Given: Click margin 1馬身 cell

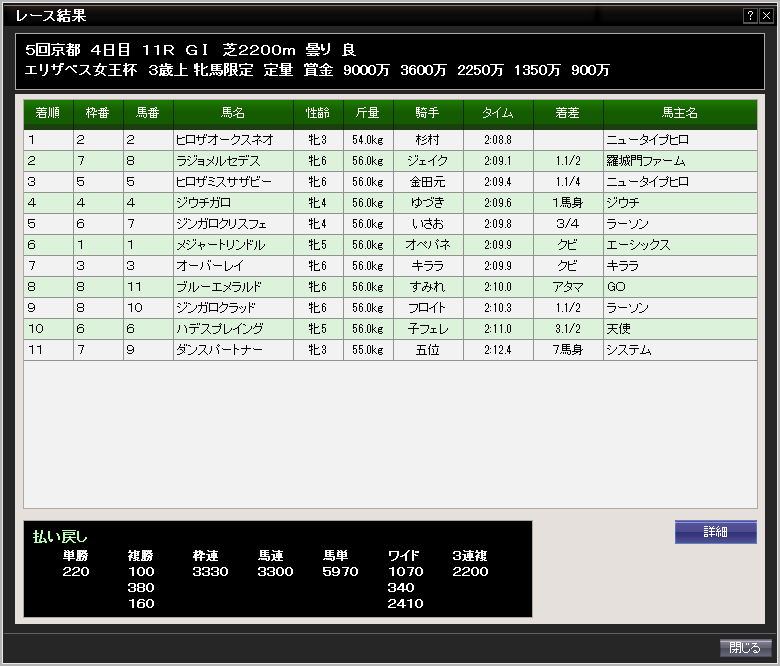Looking at the screenshot, I should point(568,202).
